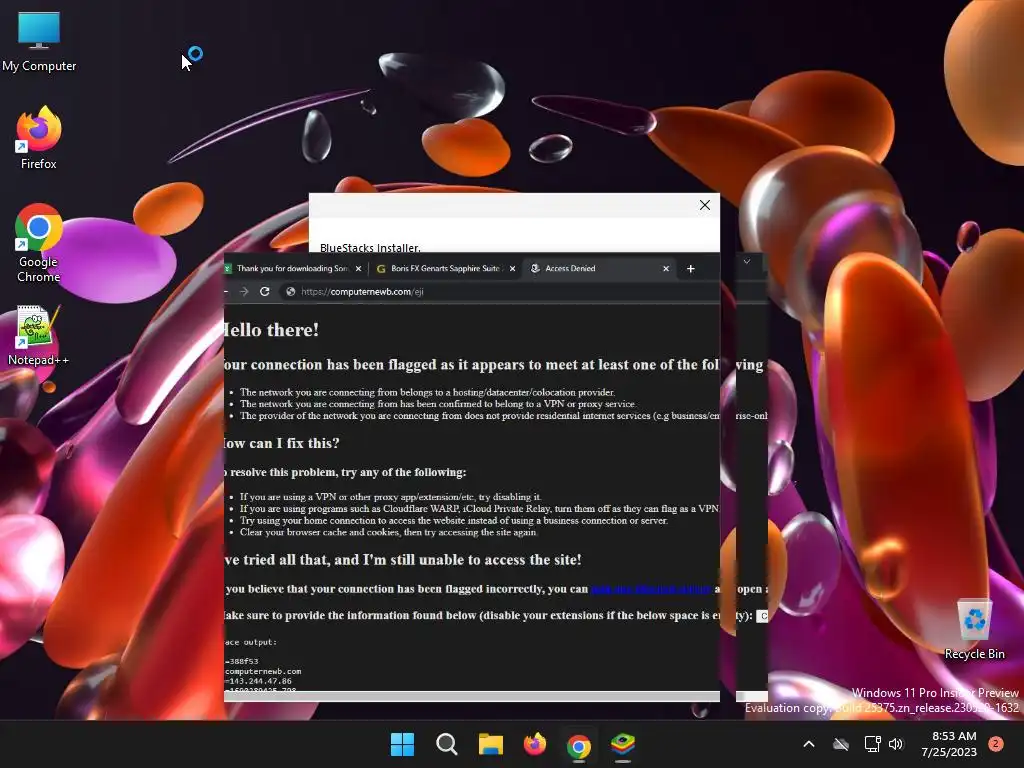Open the clock showing 8:53 AM
Viewport: 1024px width, 768px height.
pos(950,744)
